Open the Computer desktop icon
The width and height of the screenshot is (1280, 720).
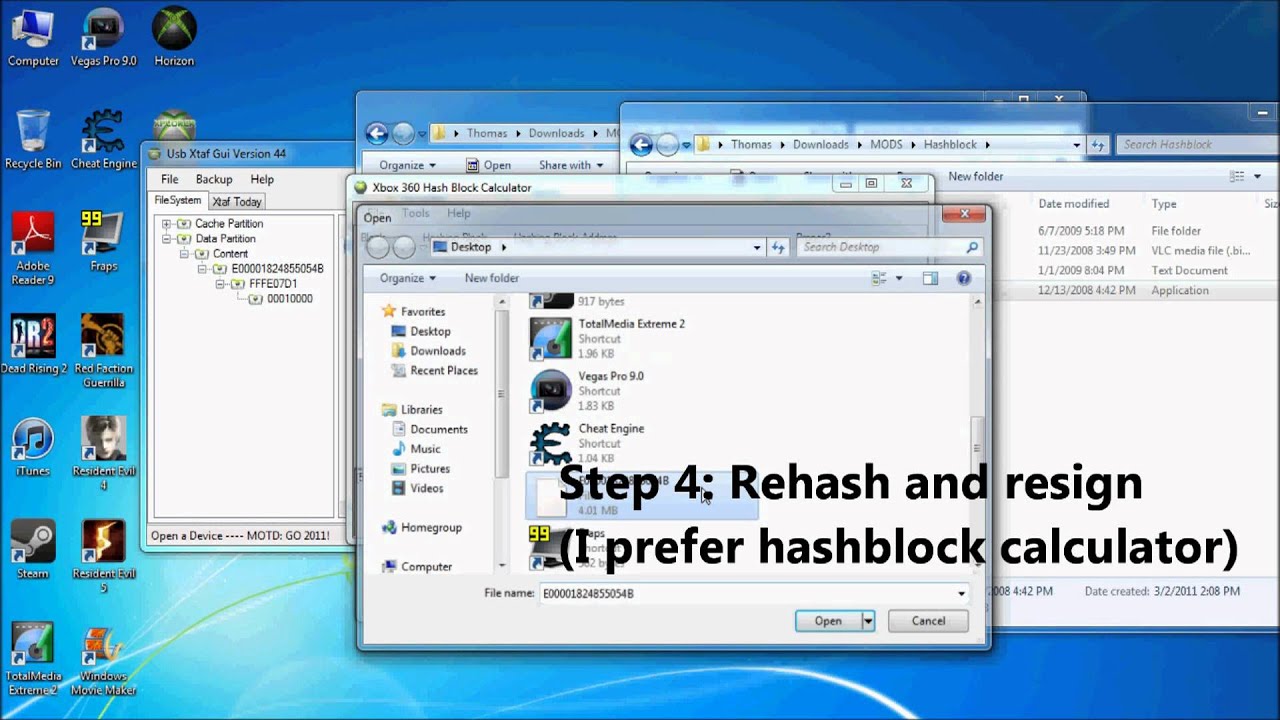[x=33, y=37]
